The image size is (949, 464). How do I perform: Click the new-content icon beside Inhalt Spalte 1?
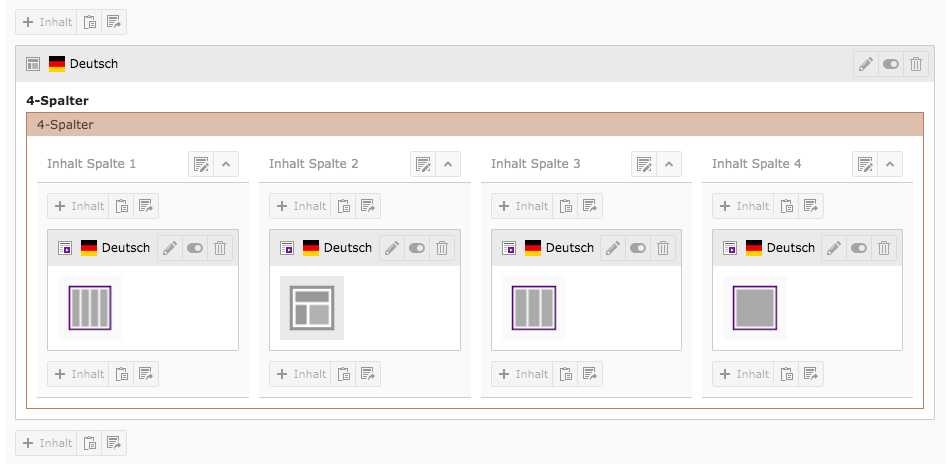201,164
